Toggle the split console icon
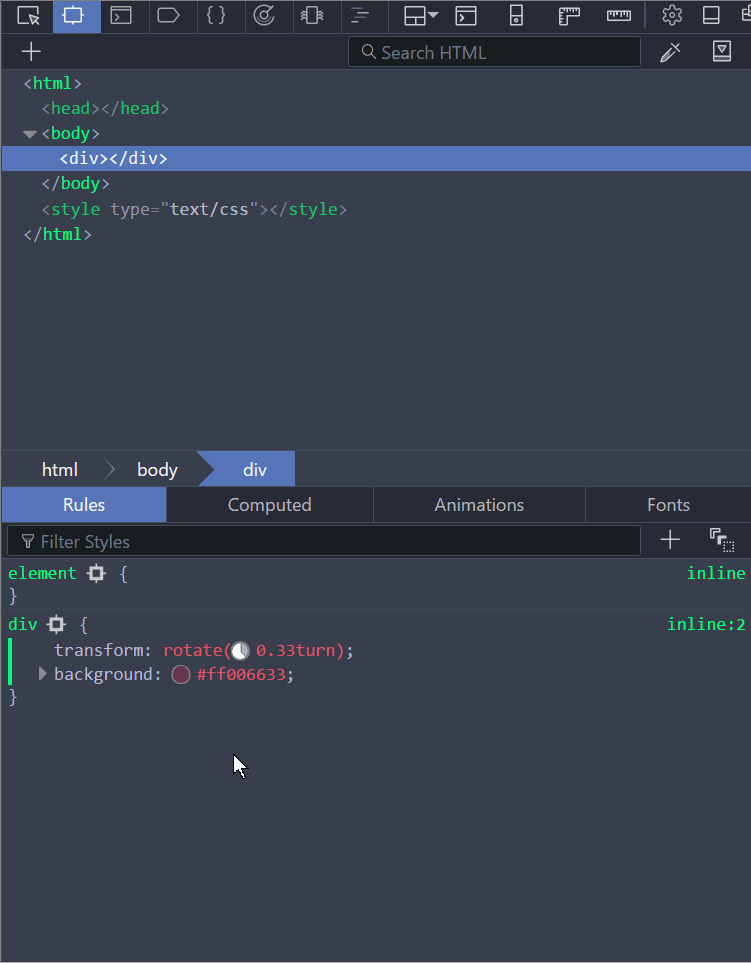The height and width of the screenshot is (963, 751). pyautogui.click(x=466, y=16)
